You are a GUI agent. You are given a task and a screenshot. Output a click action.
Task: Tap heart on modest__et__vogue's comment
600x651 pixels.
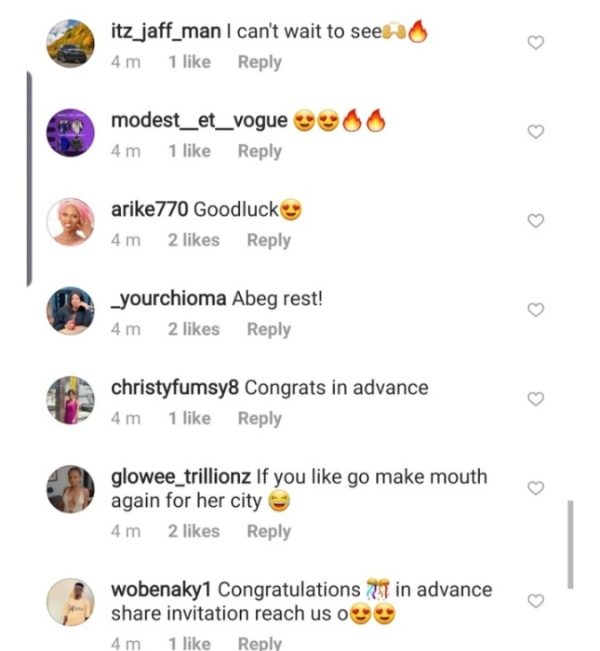pyautogui.click(x=535, y=132)
